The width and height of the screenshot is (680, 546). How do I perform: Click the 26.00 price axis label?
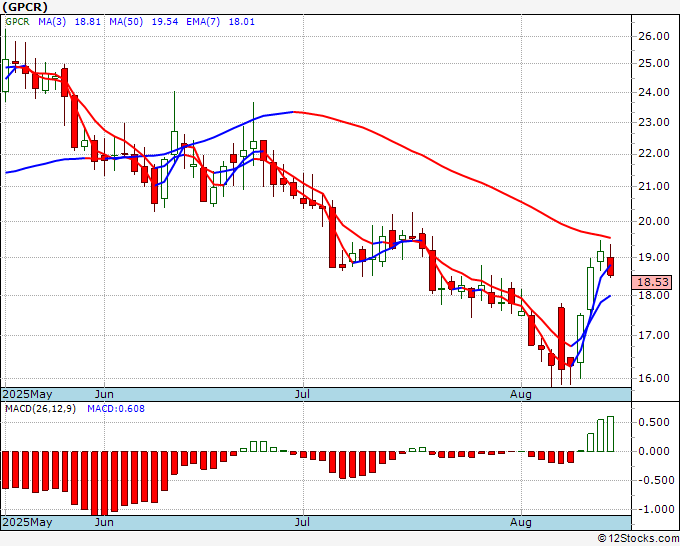(x=654, y=36)
